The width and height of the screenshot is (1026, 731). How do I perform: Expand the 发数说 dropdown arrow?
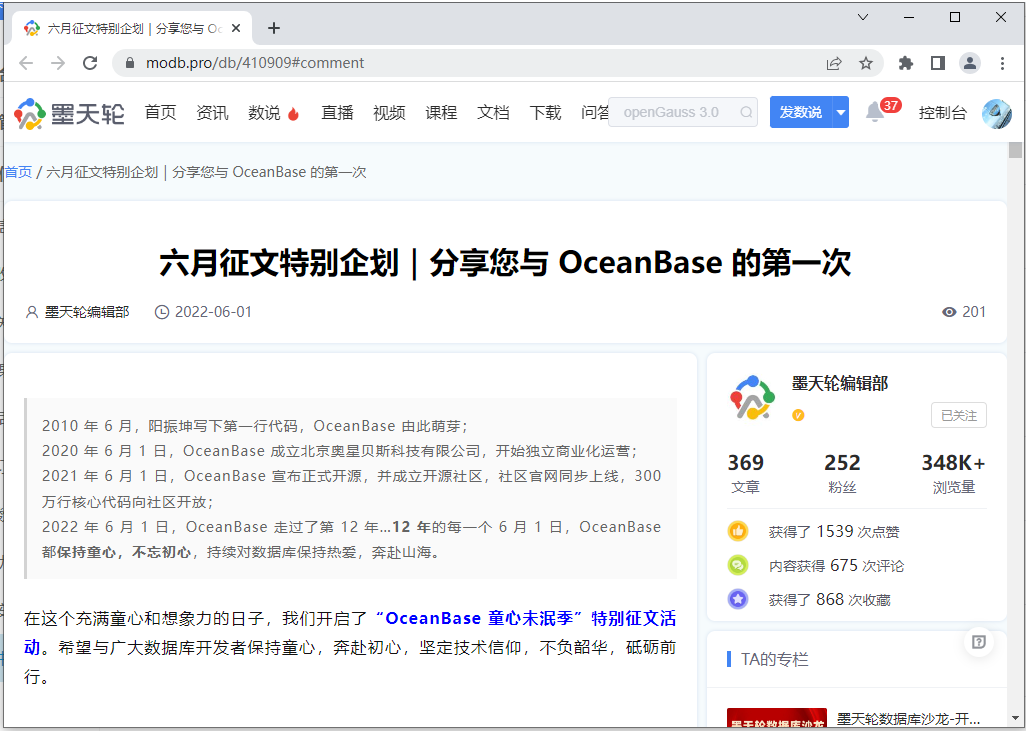[841, 112]
